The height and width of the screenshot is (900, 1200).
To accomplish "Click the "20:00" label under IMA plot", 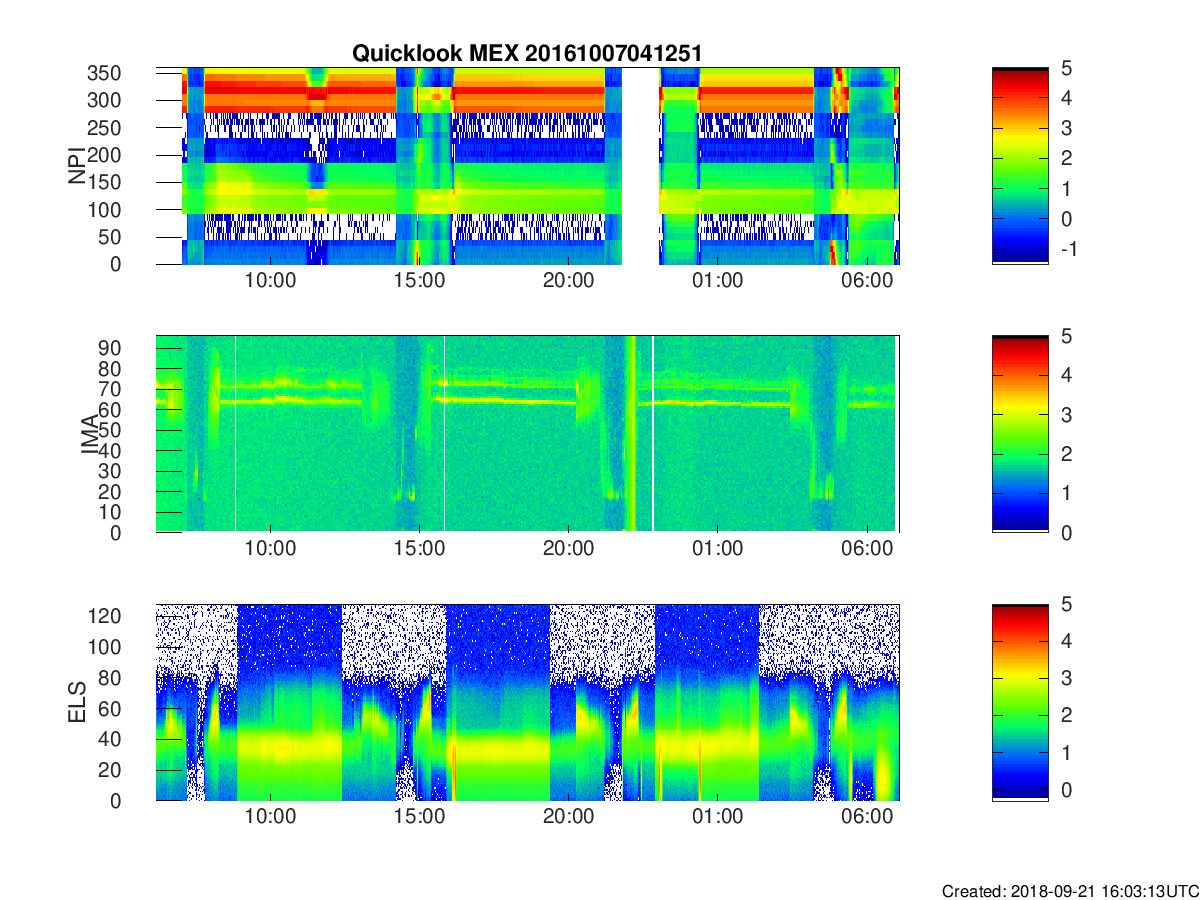I will [568, 549].
